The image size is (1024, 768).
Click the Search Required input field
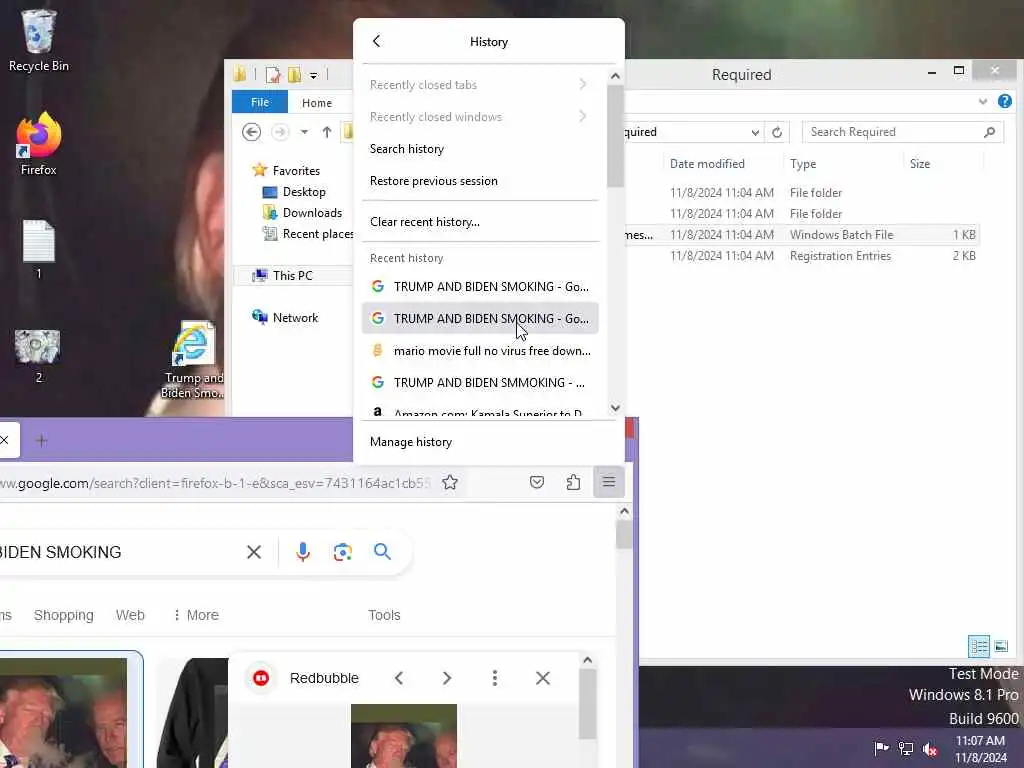[903, 132]
